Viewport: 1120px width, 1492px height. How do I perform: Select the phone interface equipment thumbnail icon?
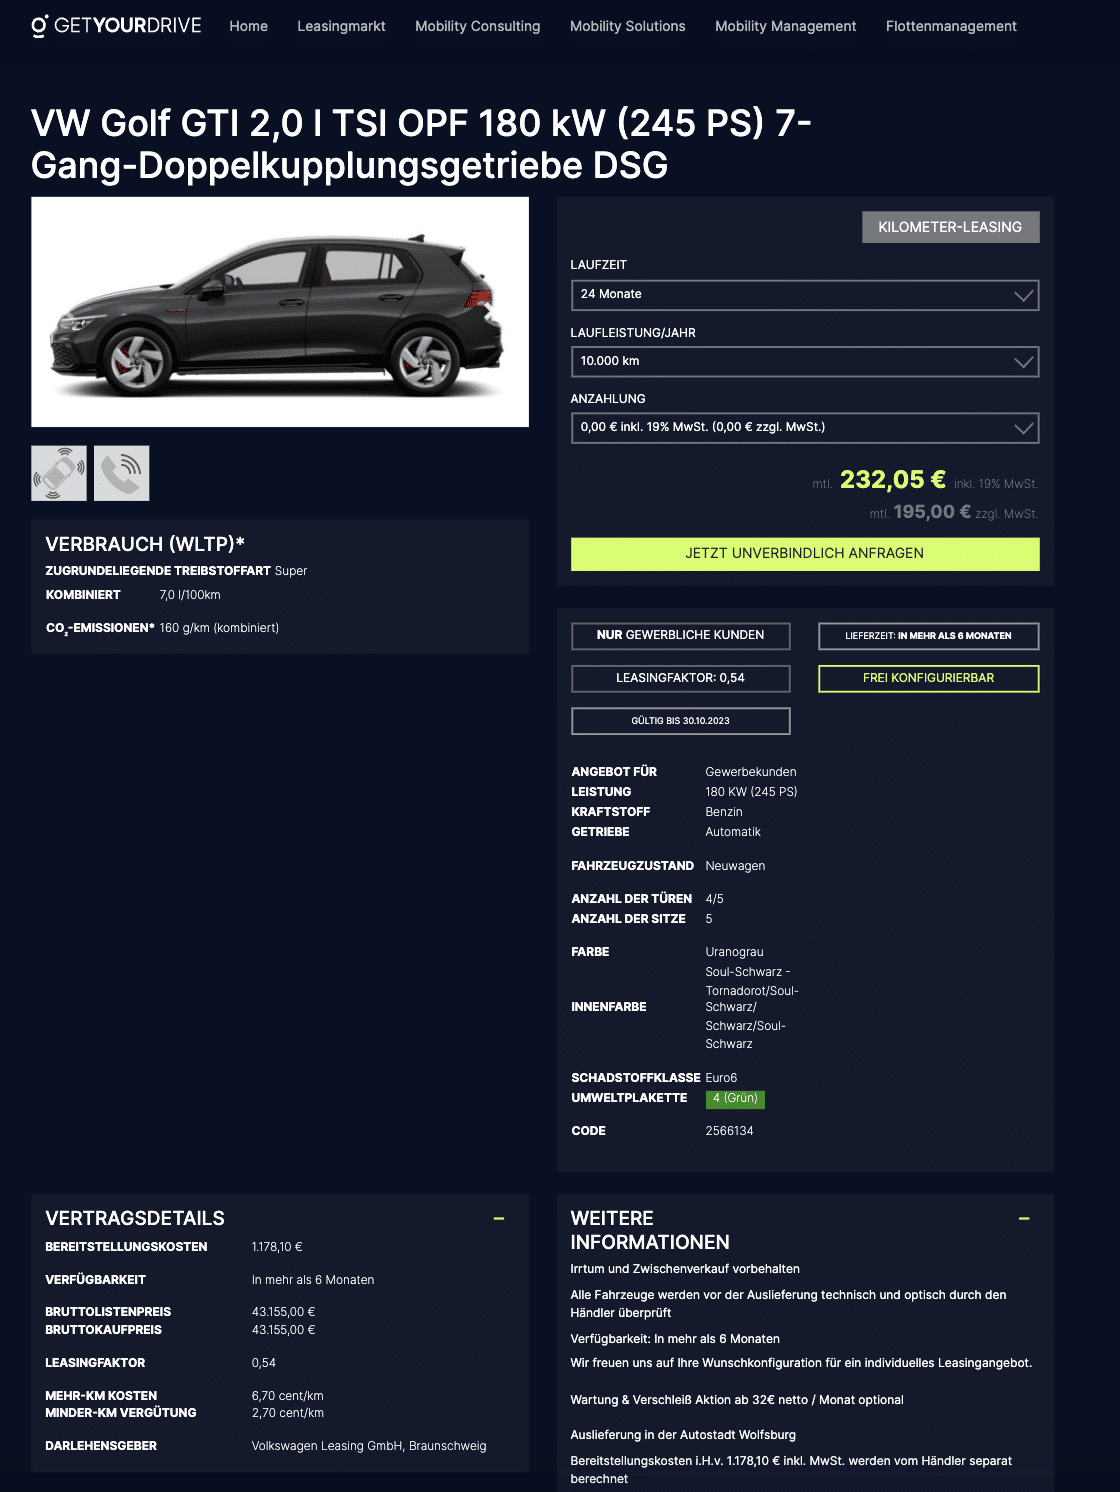click(x=122, y=473)
